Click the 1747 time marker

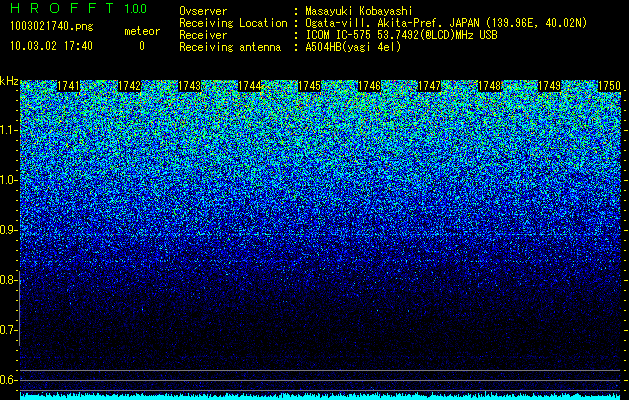(x=429, y=86)
